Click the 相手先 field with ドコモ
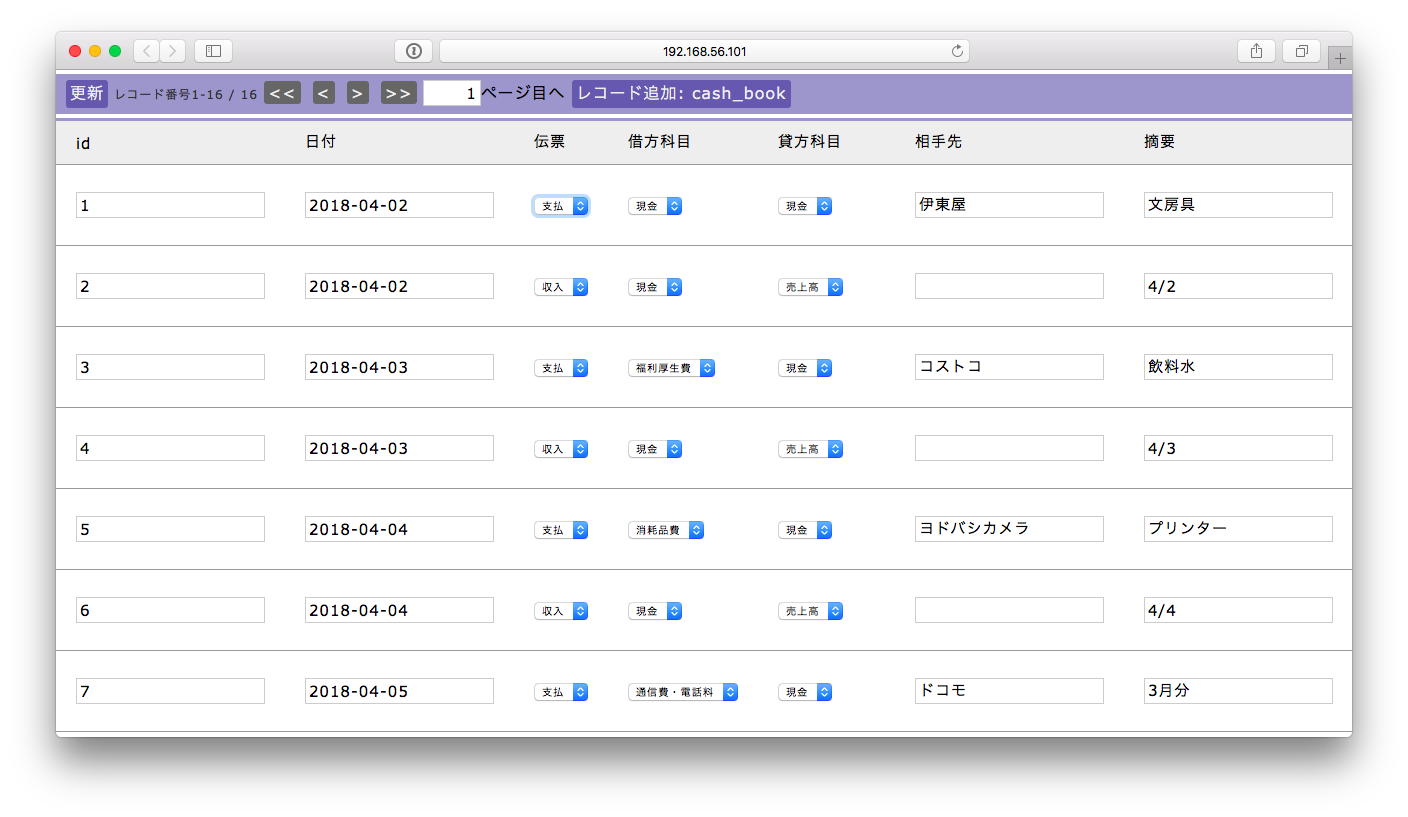This screenshot has height=817, width=1408. tap(1009, 691)
